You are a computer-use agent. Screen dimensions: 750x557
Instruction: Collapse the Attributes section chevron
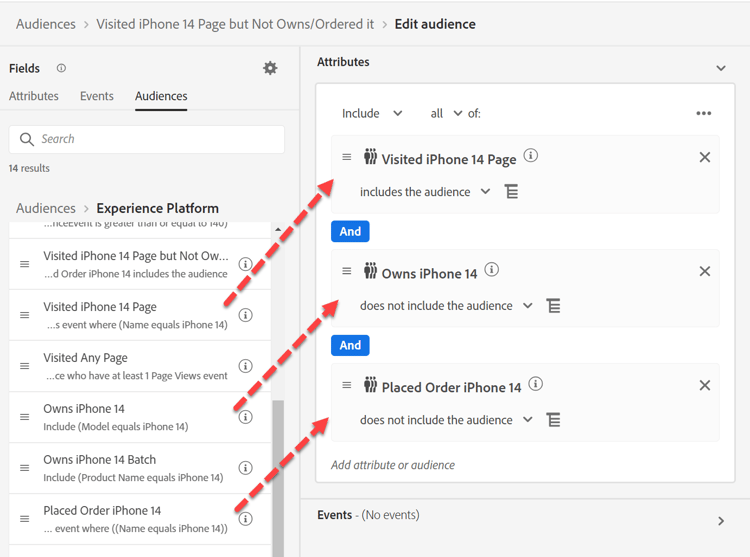721,68
